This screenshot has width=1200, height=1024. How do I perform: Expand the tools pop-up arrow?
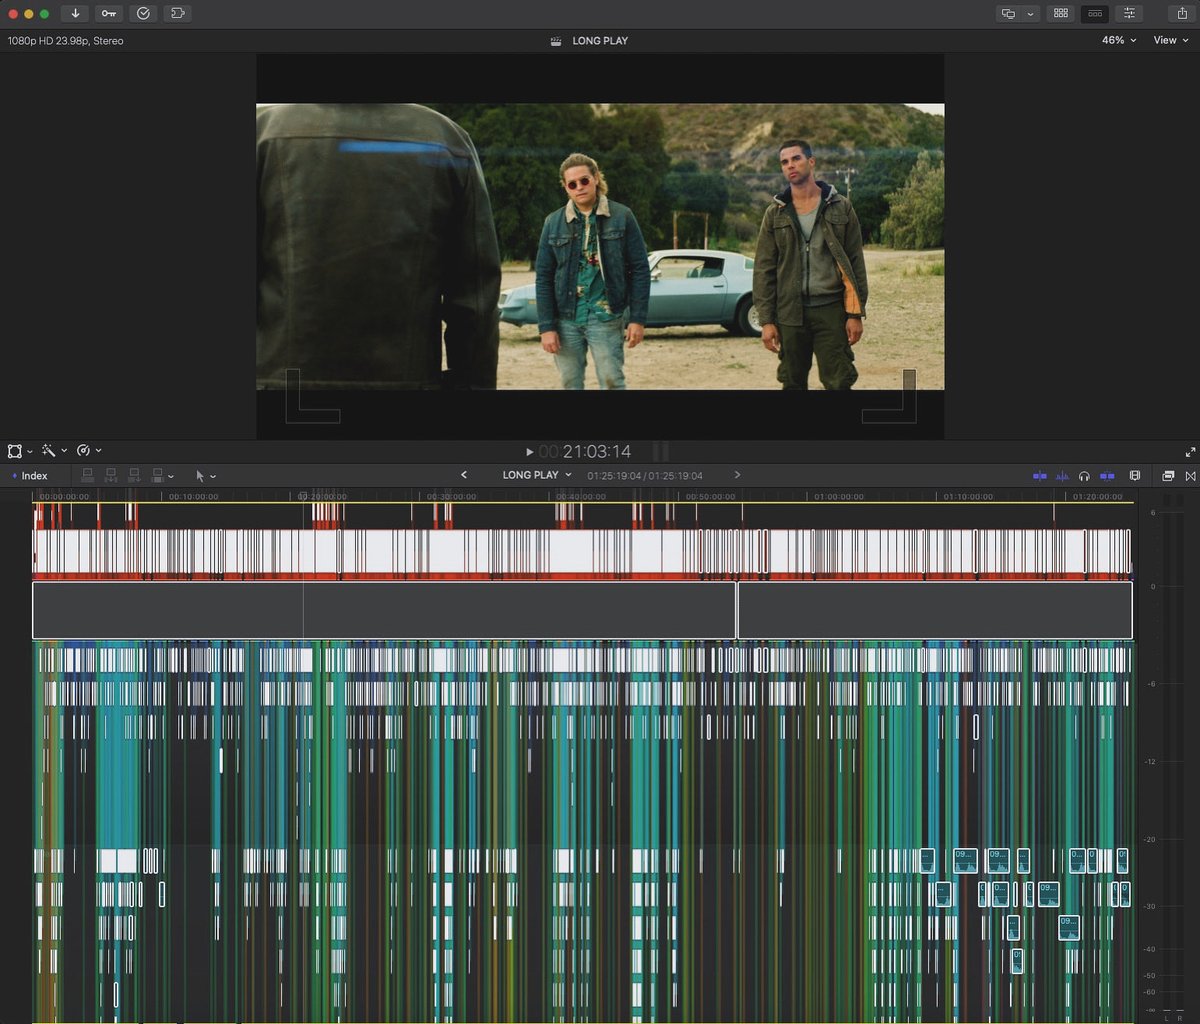click(x=213, y=477)
